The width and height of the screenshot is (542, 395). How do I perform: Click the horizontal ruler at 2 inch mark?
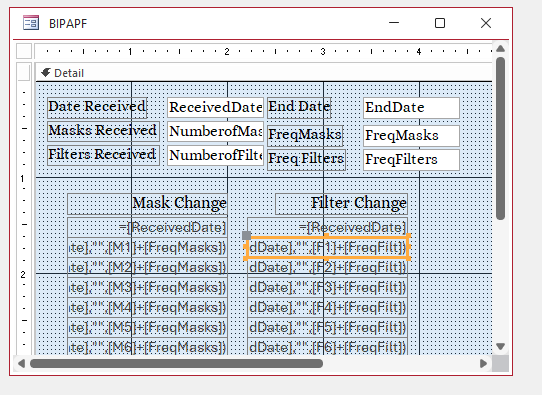click(x=227, y=51)
